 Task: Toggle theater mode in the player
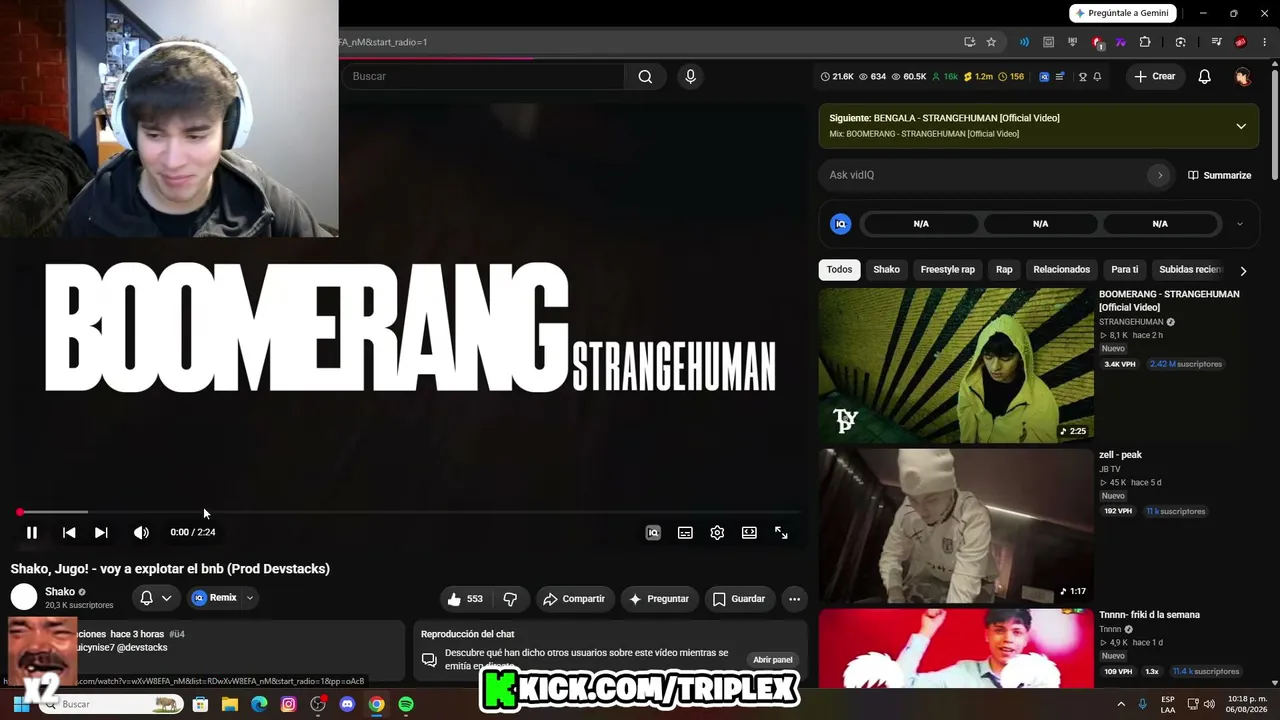click(749, 533)
